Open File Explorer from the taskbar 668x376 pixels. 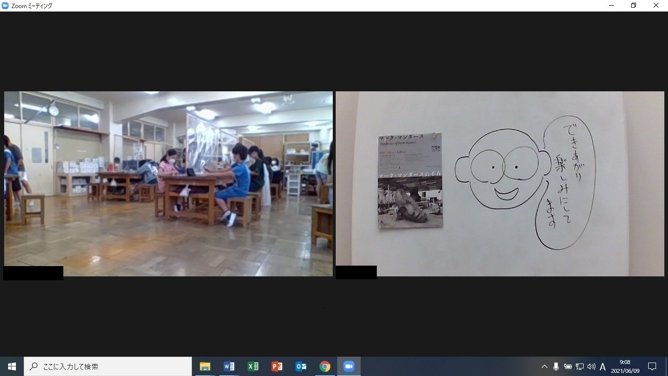pyautogui.click(x=205, y=366)
